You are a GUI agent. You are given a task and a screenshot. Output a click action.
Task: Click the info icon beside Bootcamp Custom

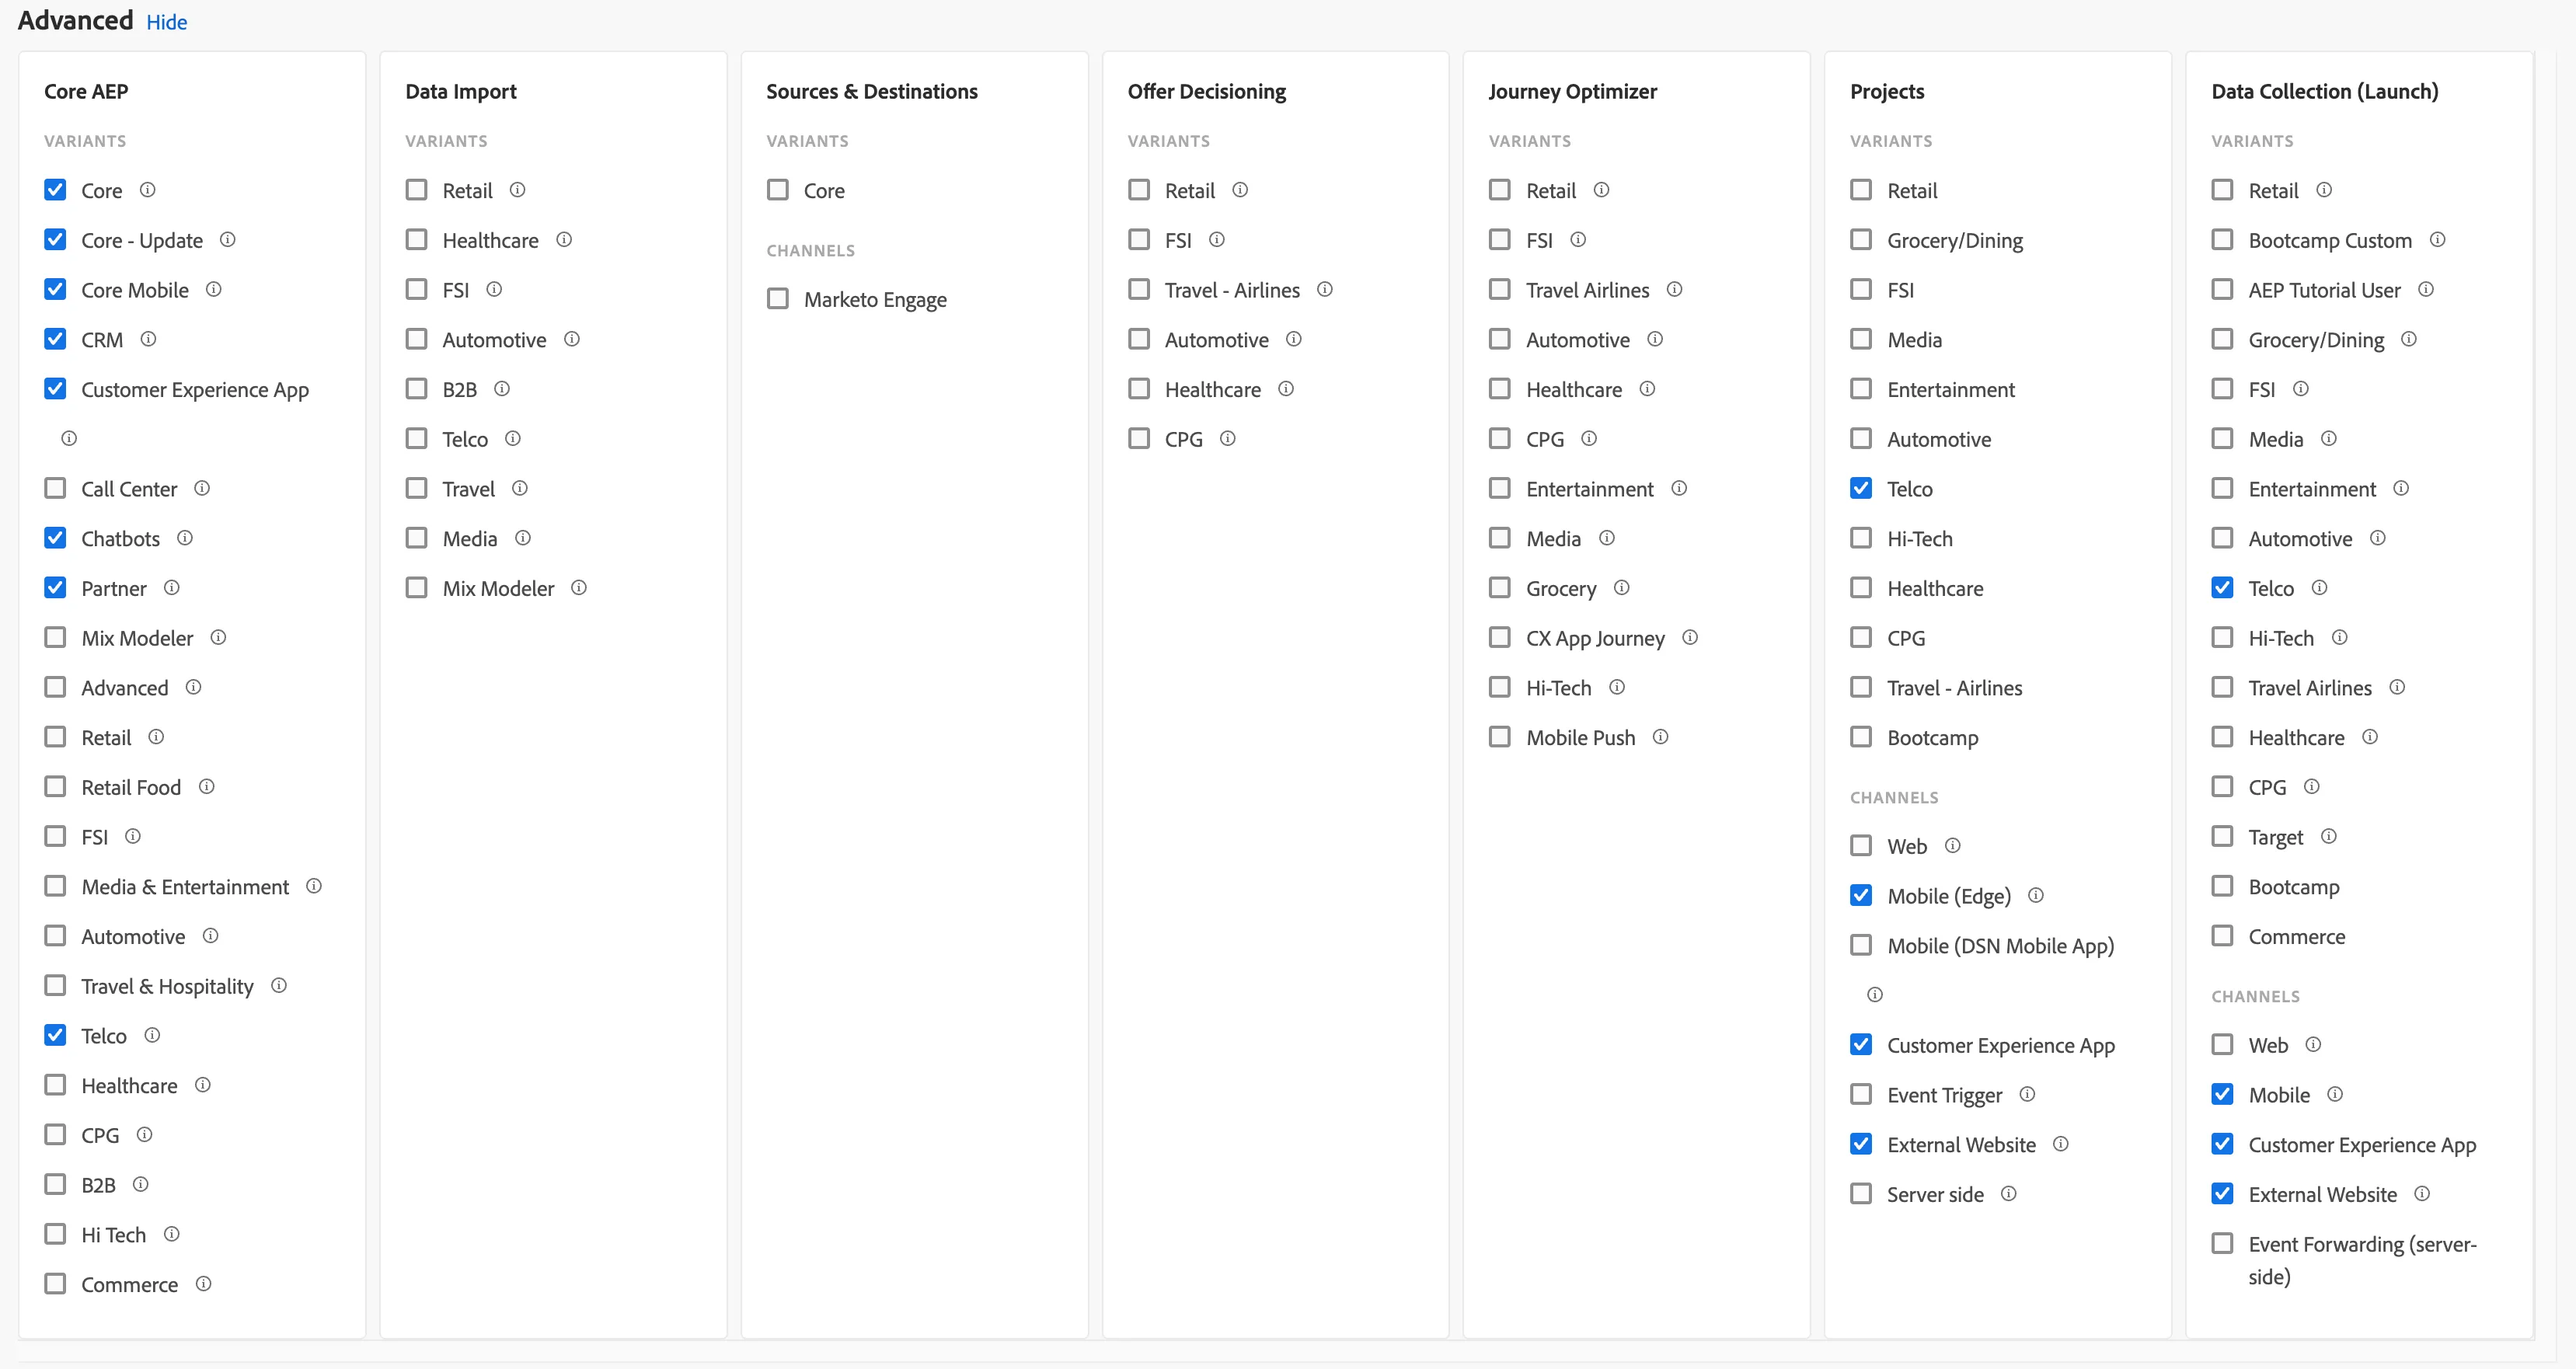(2438, 240)
